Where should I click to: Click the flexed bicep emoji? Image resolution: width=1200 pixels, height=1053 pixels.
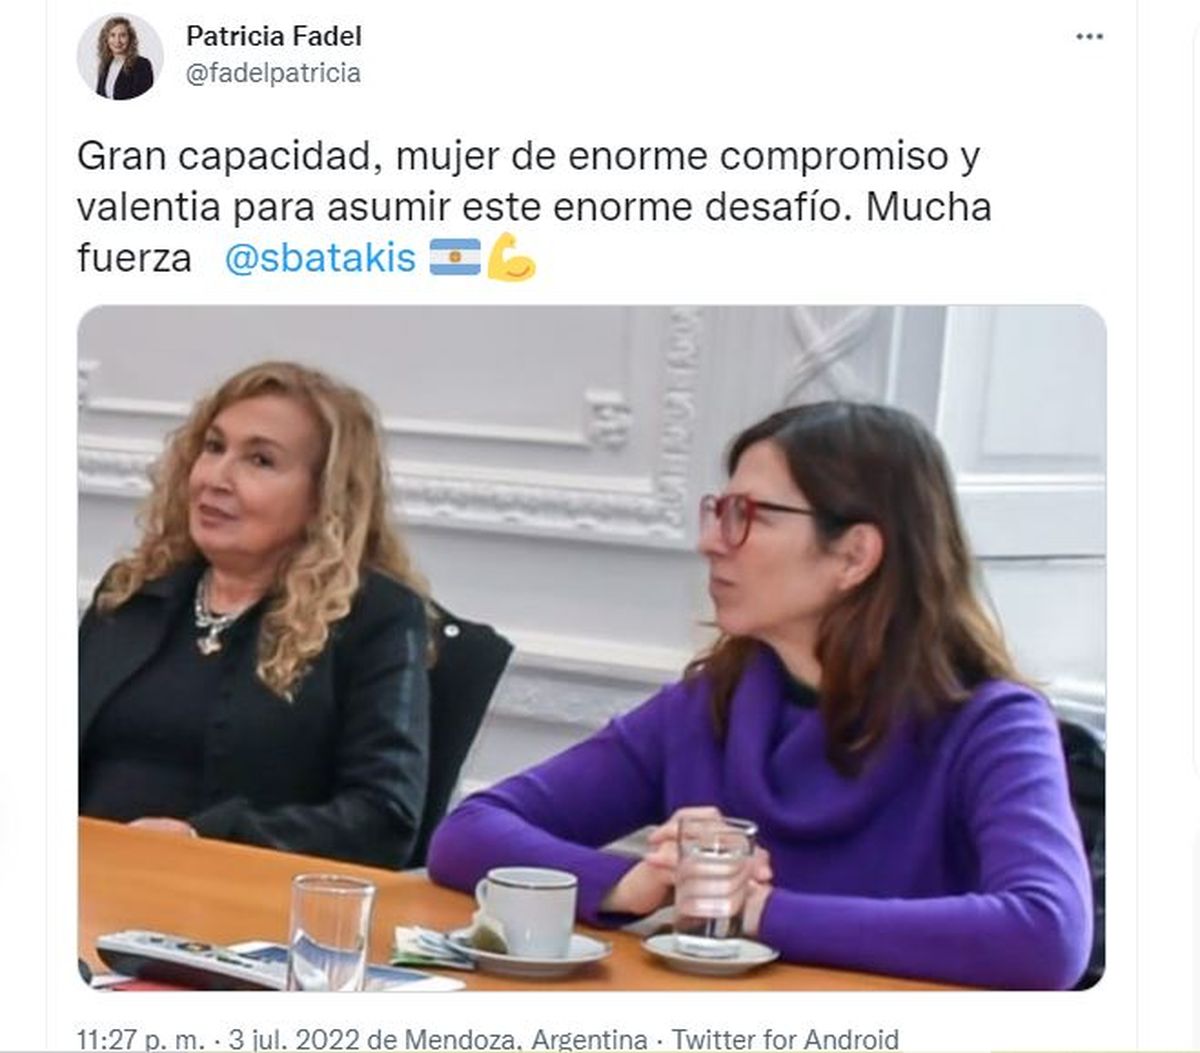pyautogui.click(x=511, y=258)
